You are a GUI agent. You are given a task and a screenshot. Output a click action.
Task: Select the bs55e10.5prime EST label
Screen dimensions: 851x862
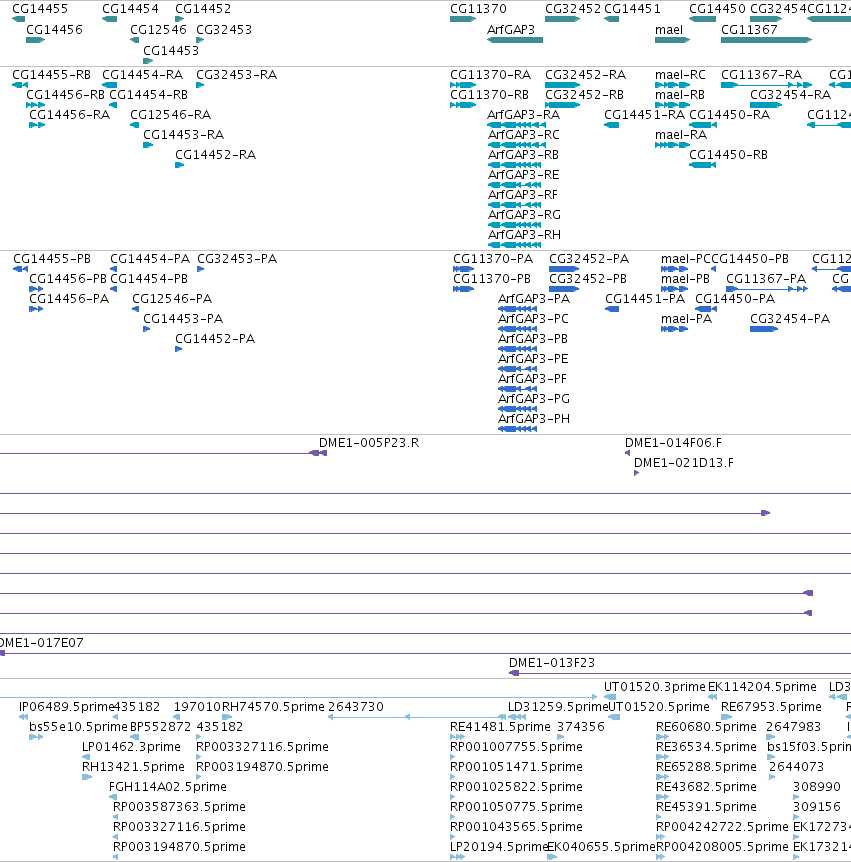point(78,727)
